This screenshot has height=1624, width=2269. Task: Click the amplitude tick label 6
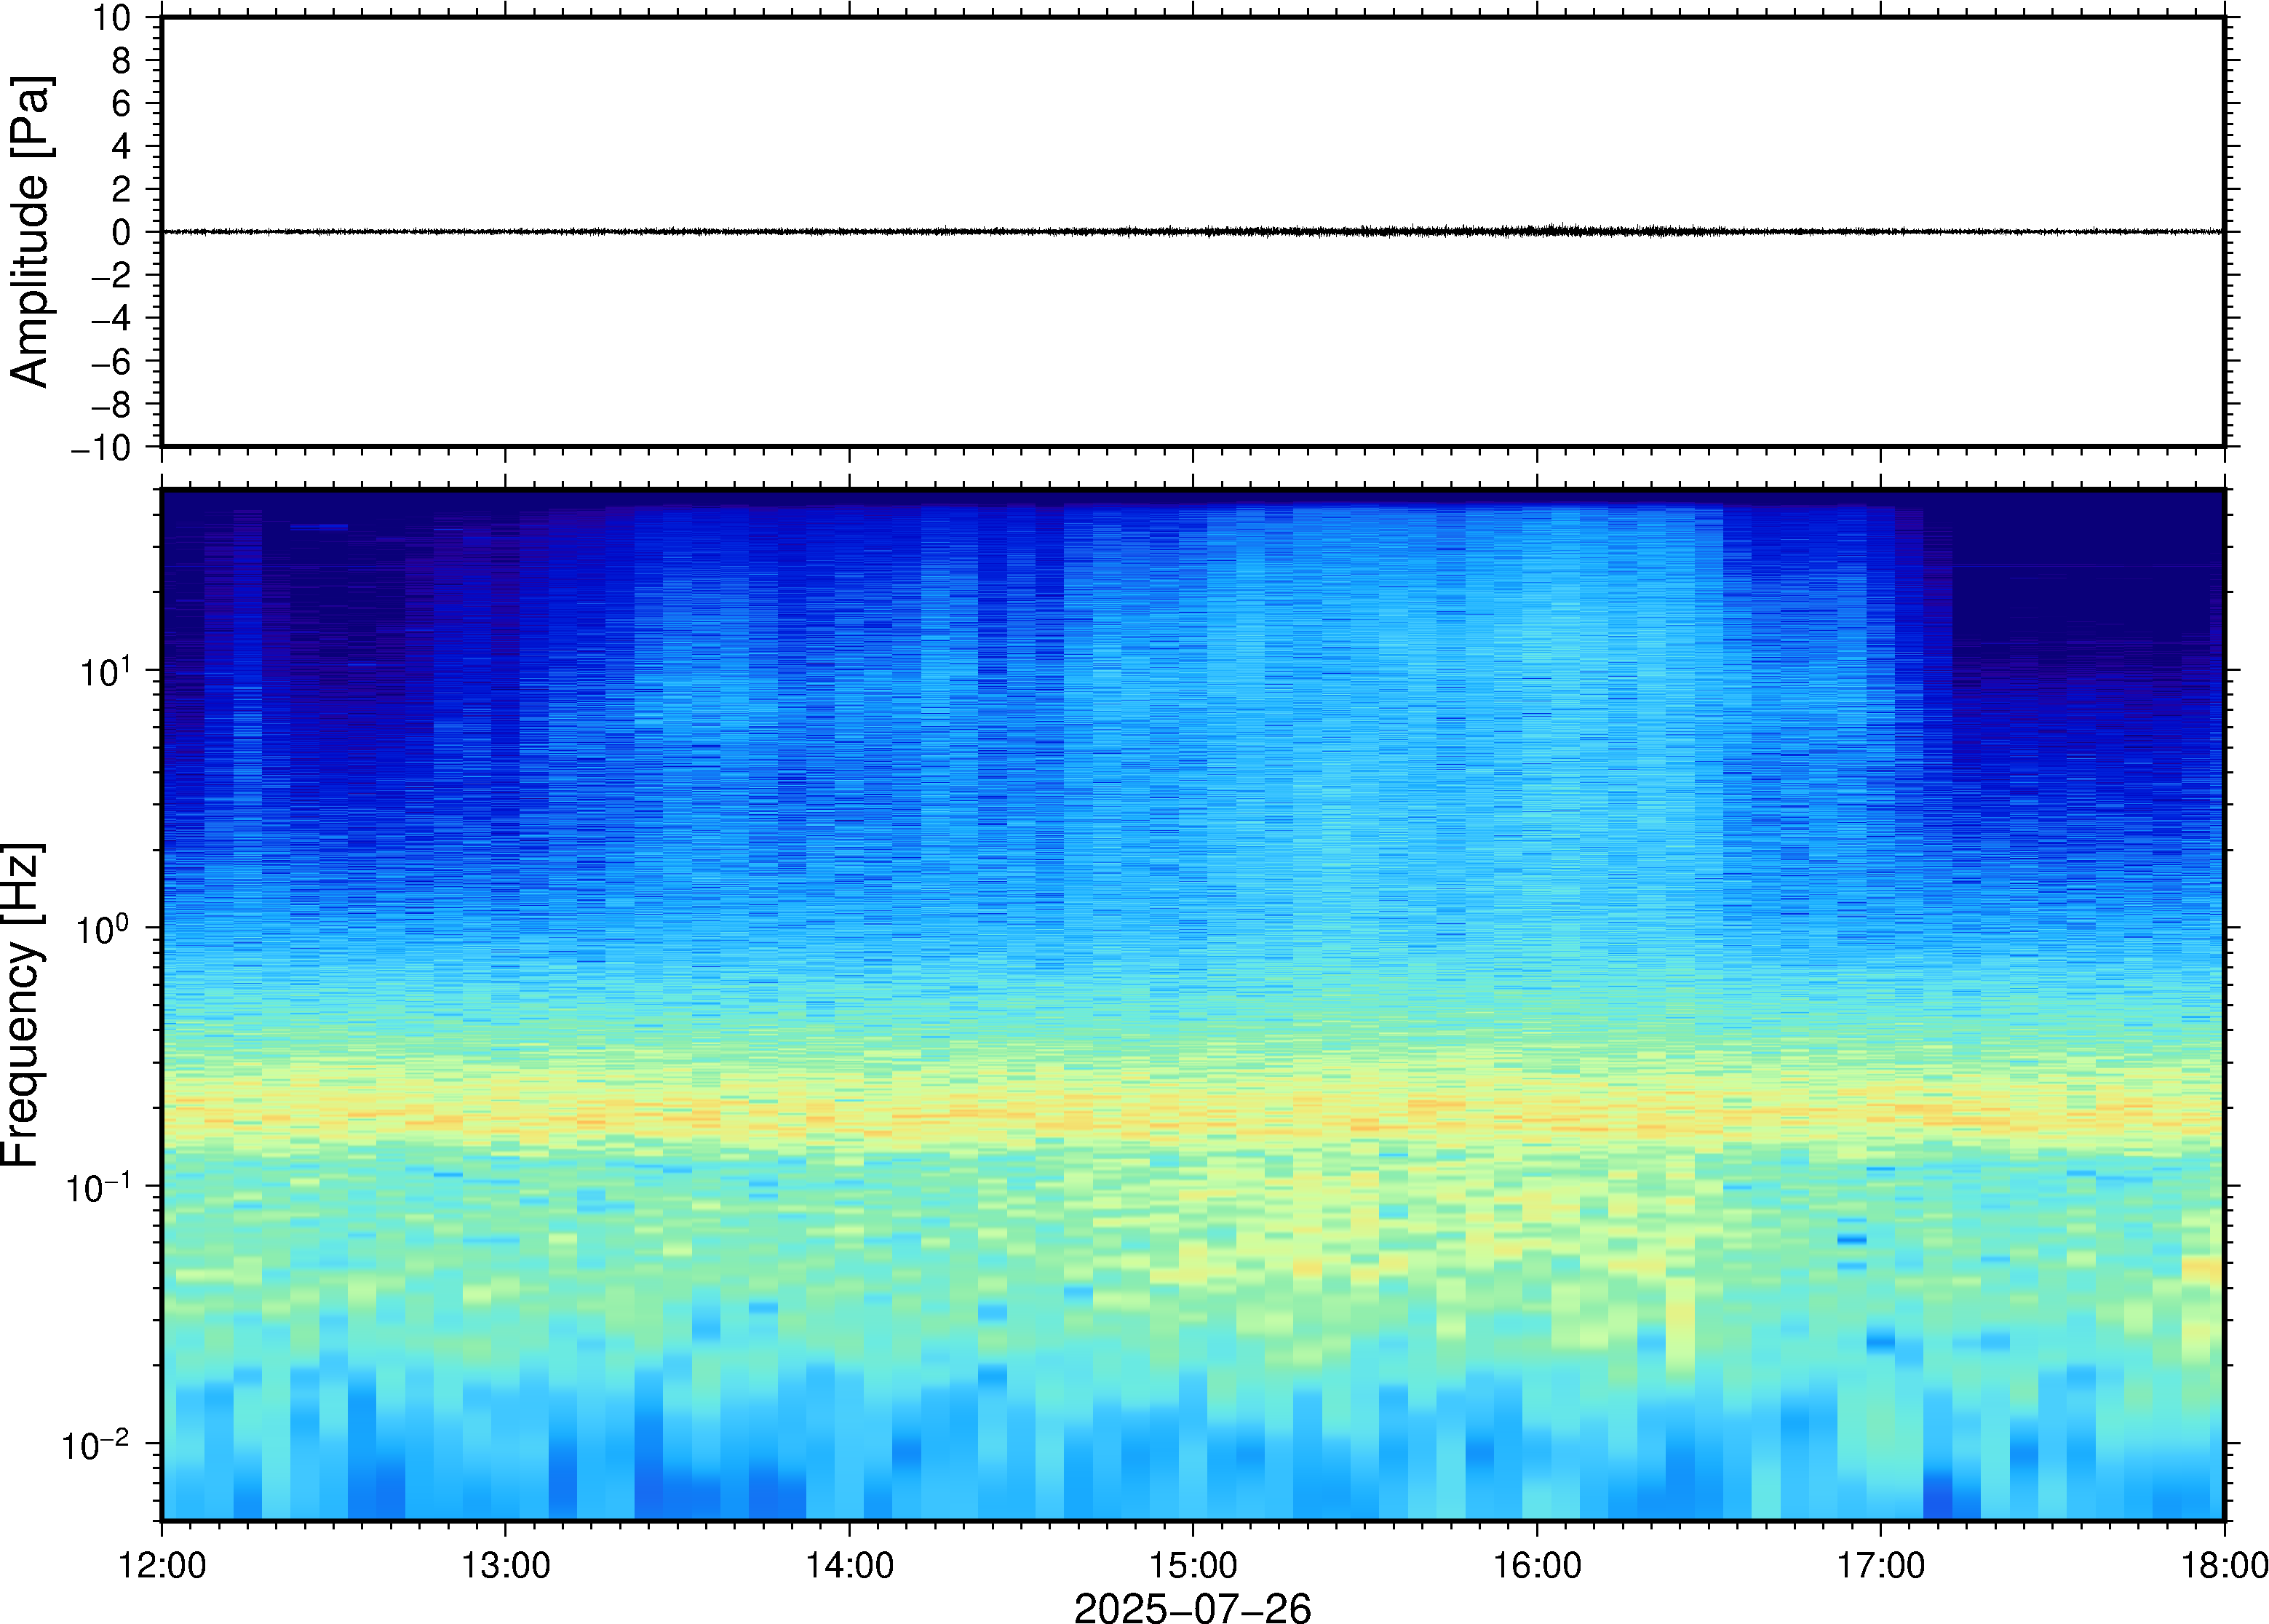click(x=122, y=103)
